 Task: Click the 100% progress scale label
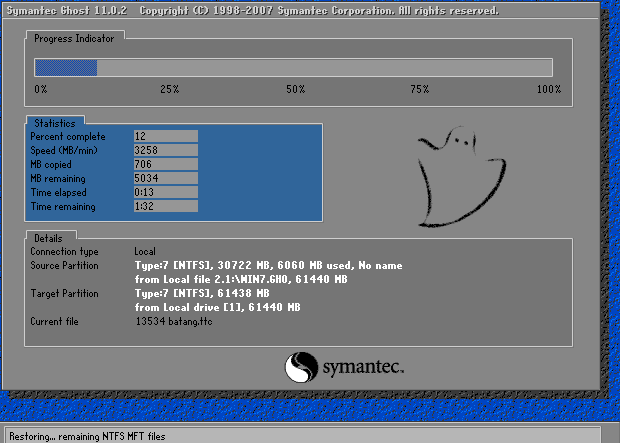pyautogui.click(x=549, y=89)
